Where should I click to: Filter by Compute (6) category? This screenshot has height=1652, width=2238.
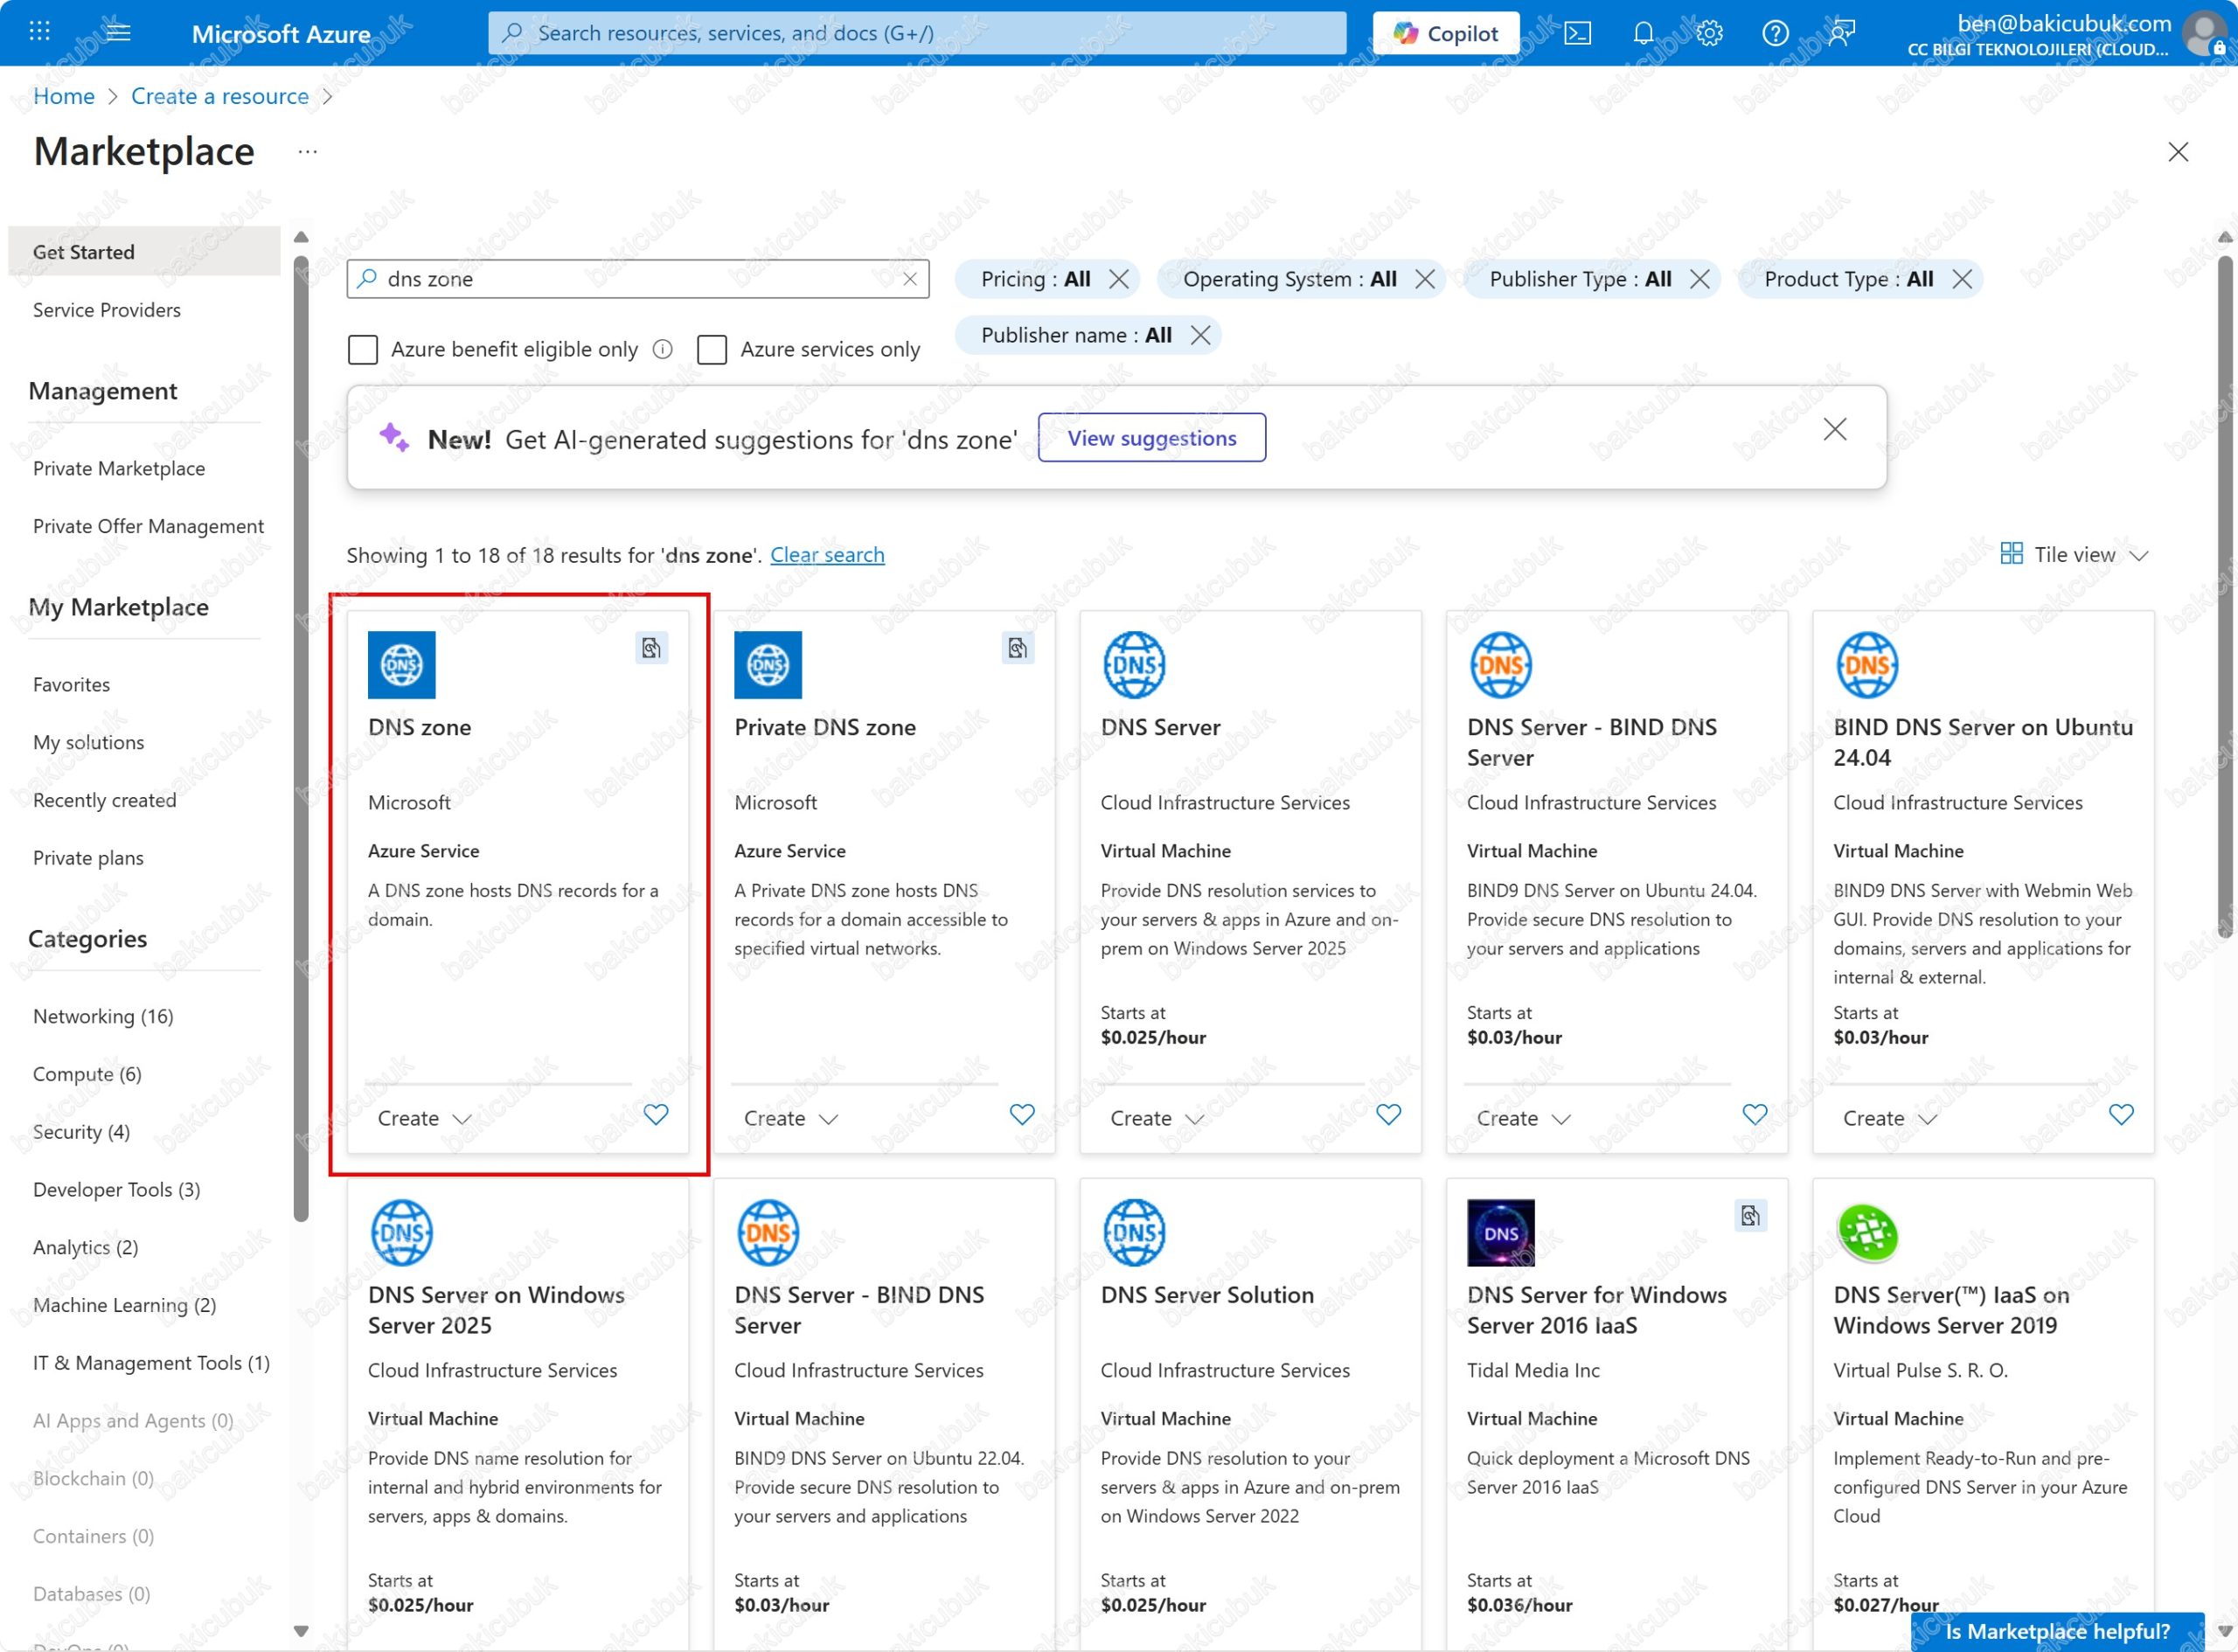click(87, 1074)
